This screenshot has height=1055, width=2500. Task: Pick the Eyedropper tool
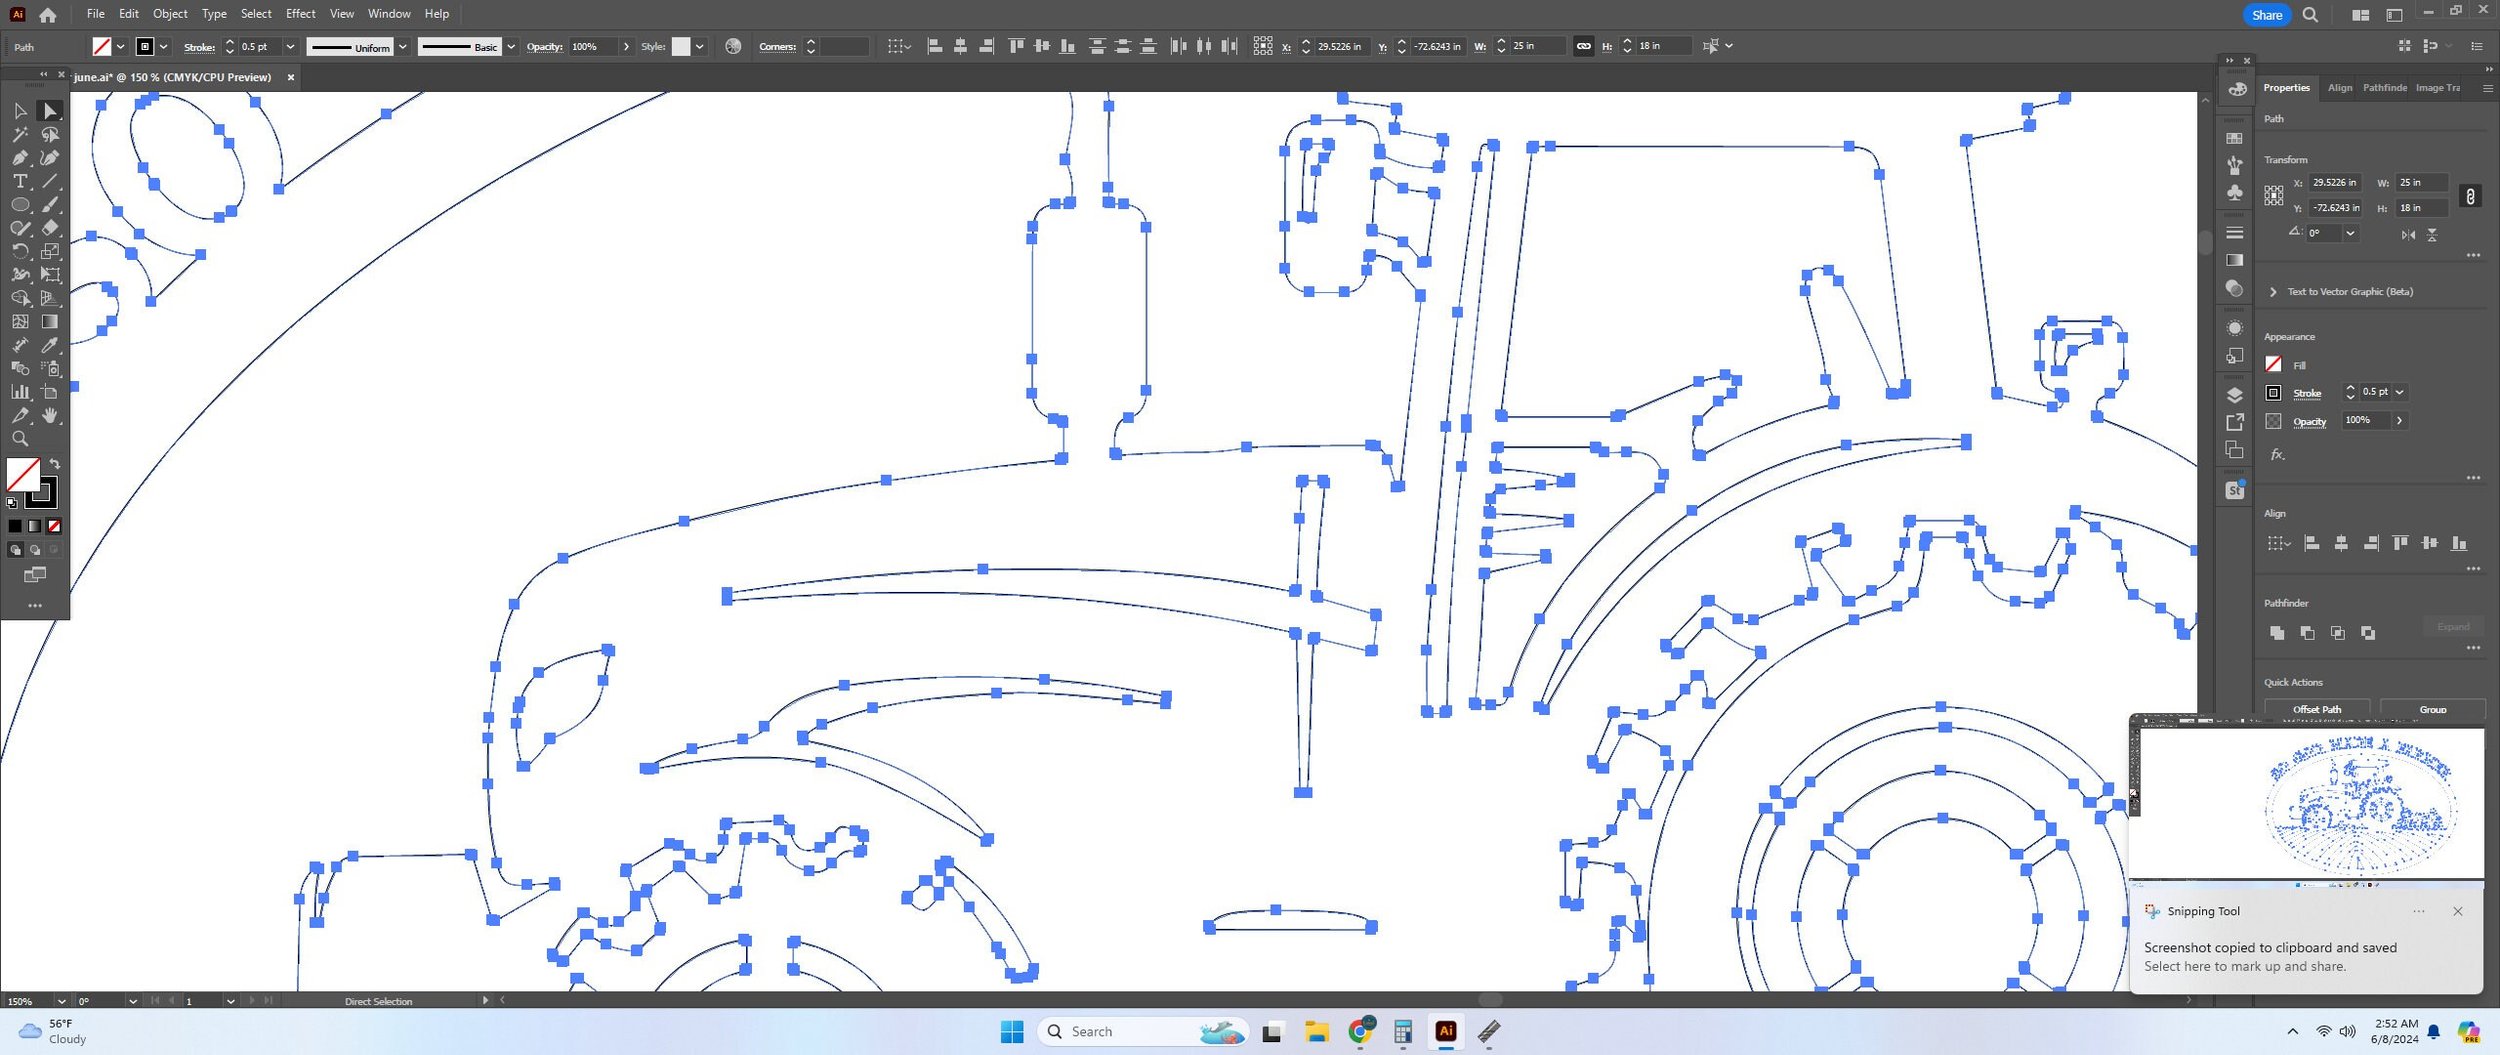pyautogui.click(x=49, y=345)
